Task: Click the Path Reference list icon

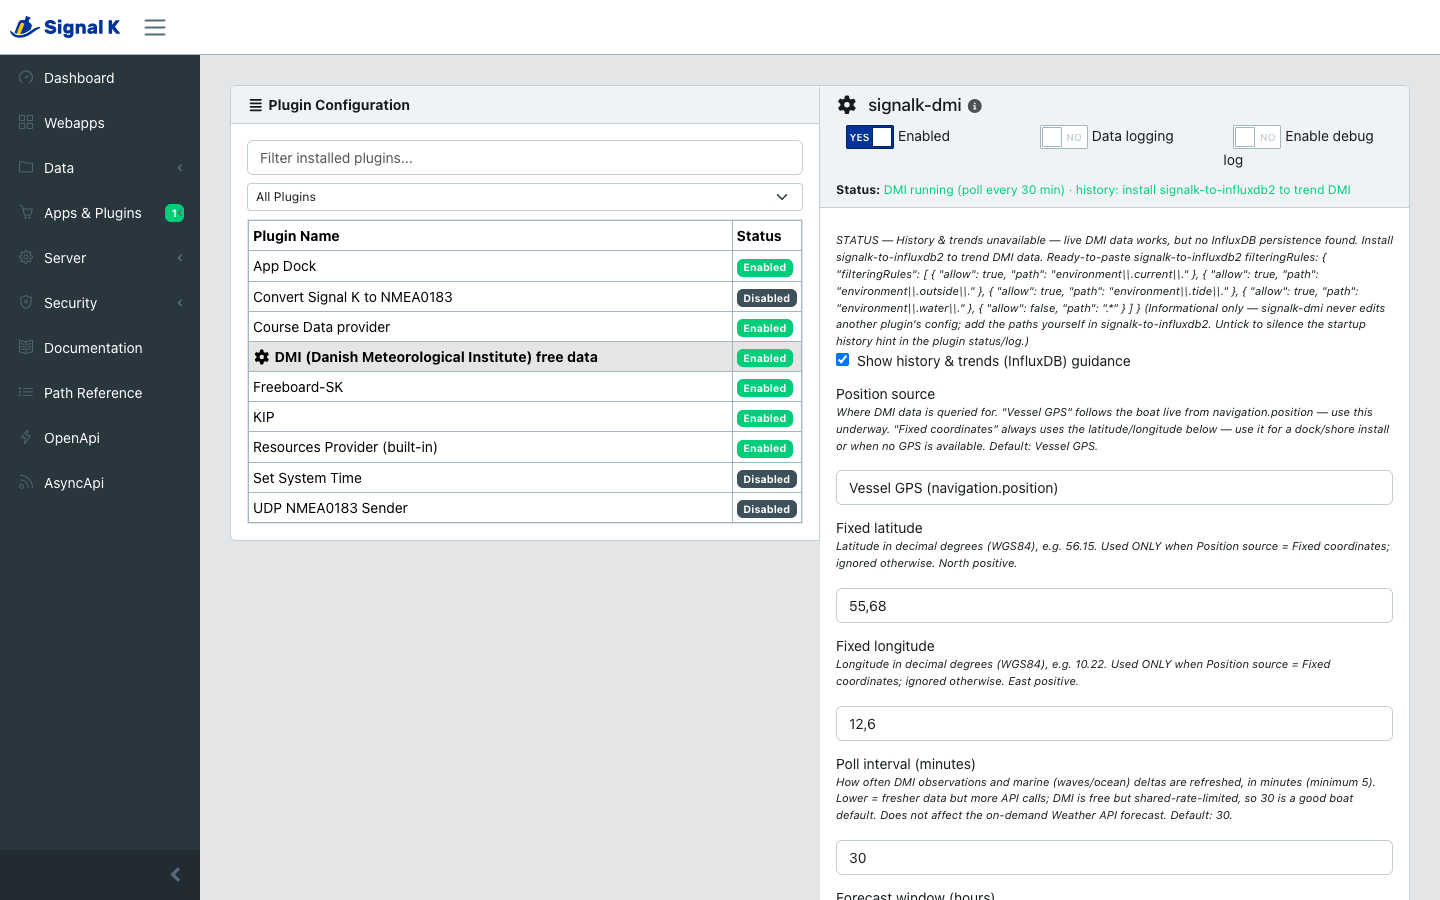Action: click(26, 392)
